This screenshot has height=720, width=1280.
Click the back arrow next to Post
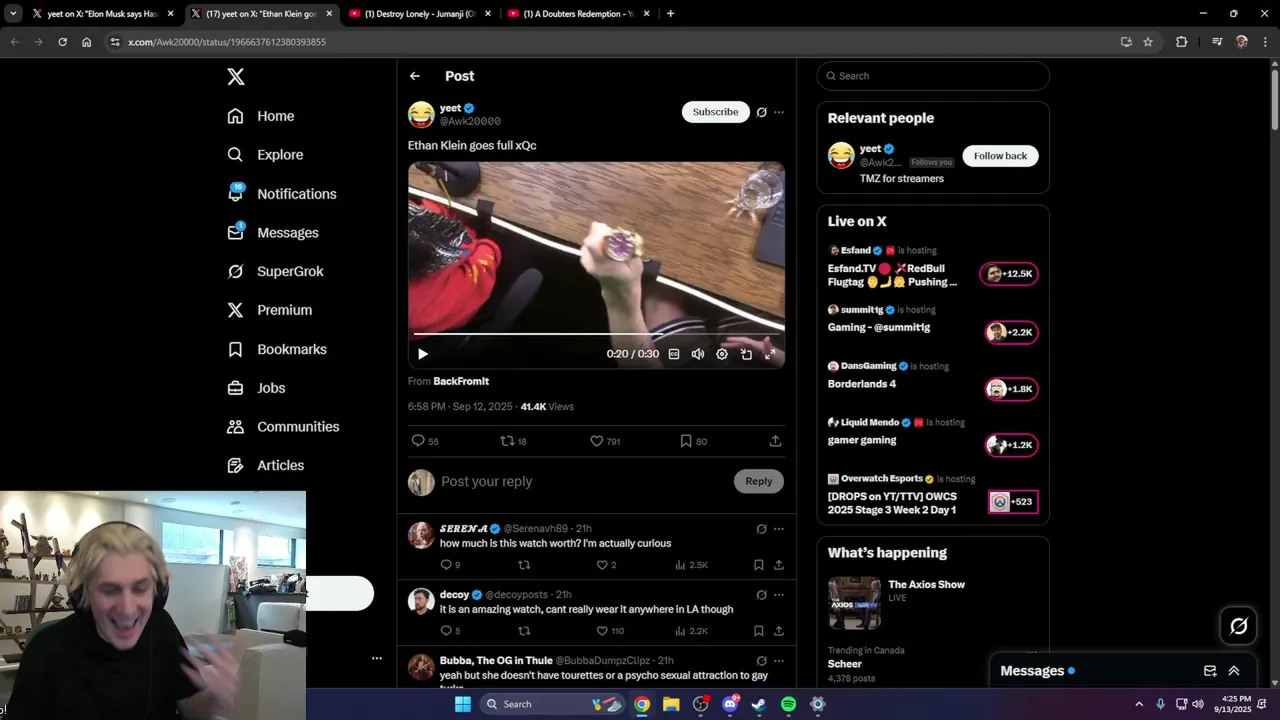[414, 76]
